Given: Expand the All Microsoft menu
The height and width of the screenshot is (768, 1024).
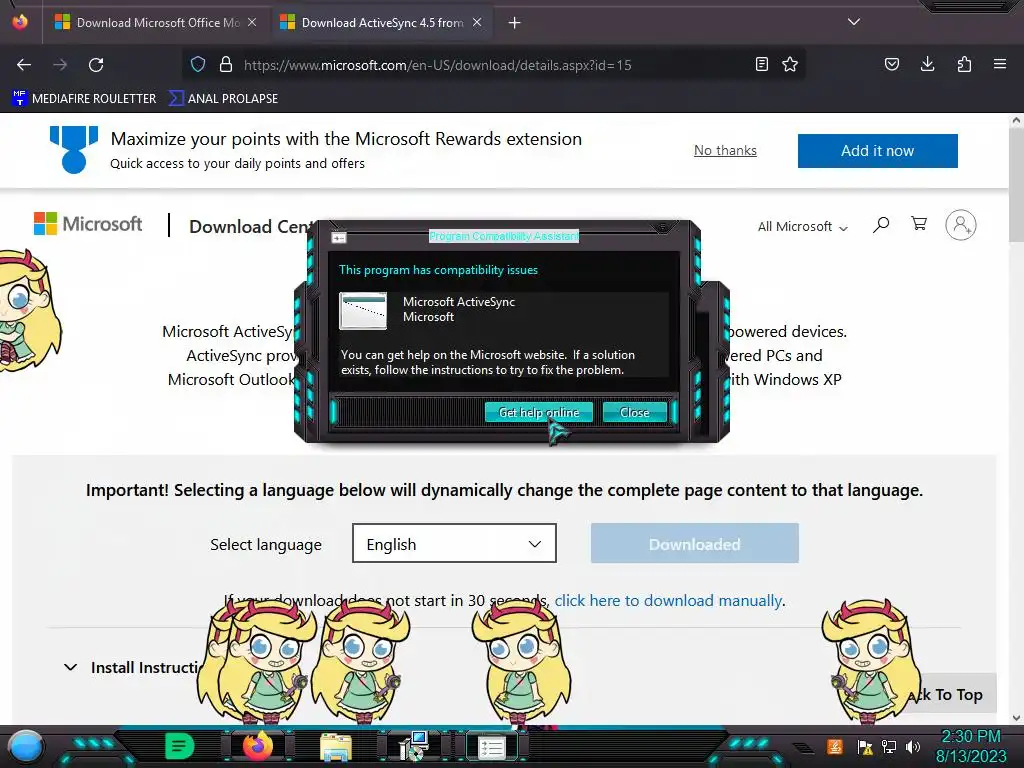Looking at the screenshot, I should coord(803,227).
